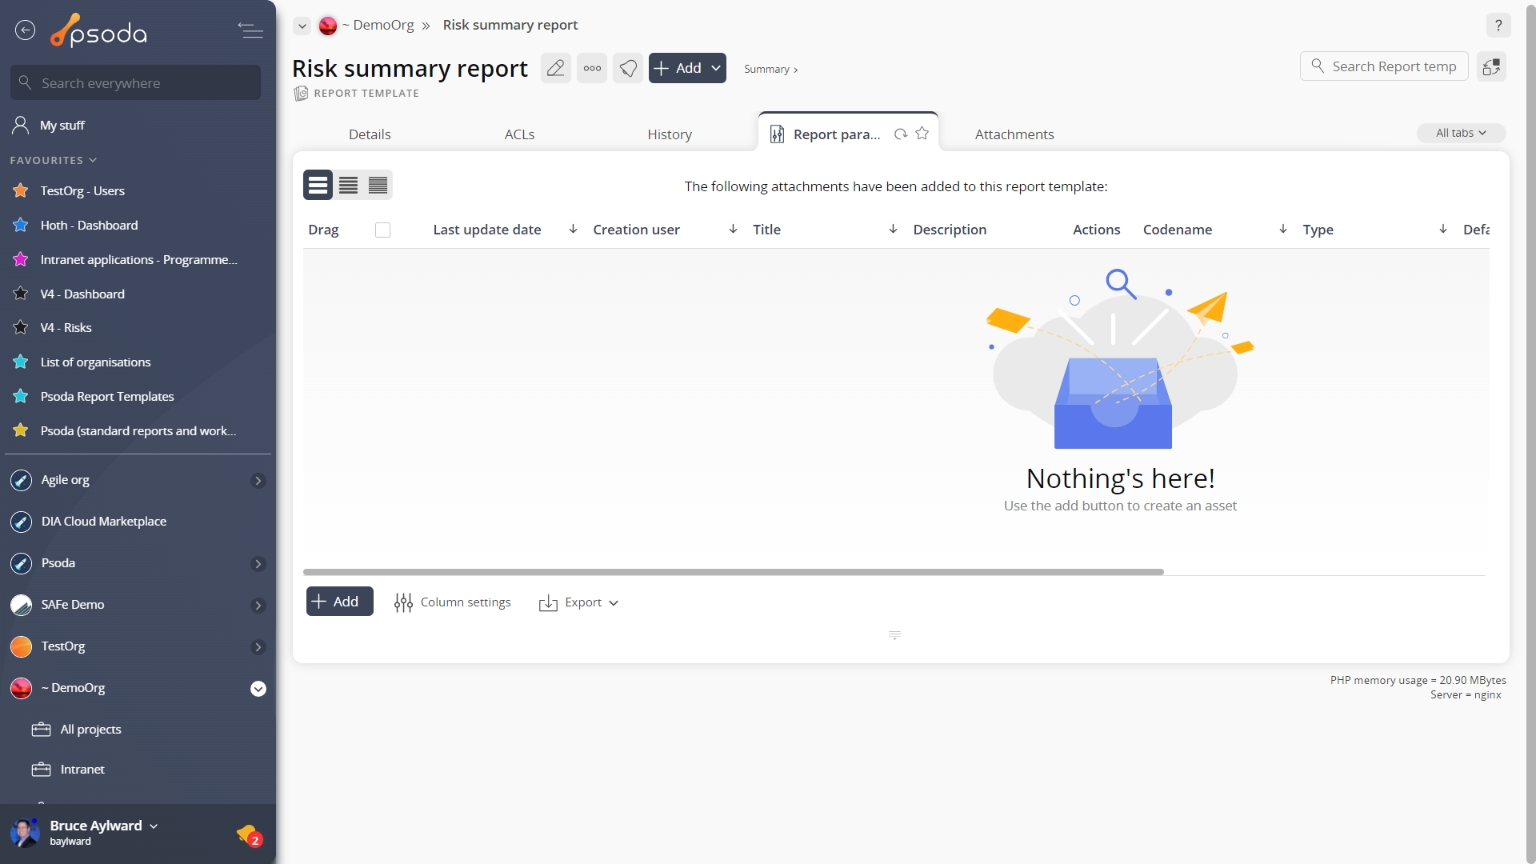The height and width of the screenshot is (864, 1536).
Task: Tick the select-all checkbox in table header
Action: 382,230
